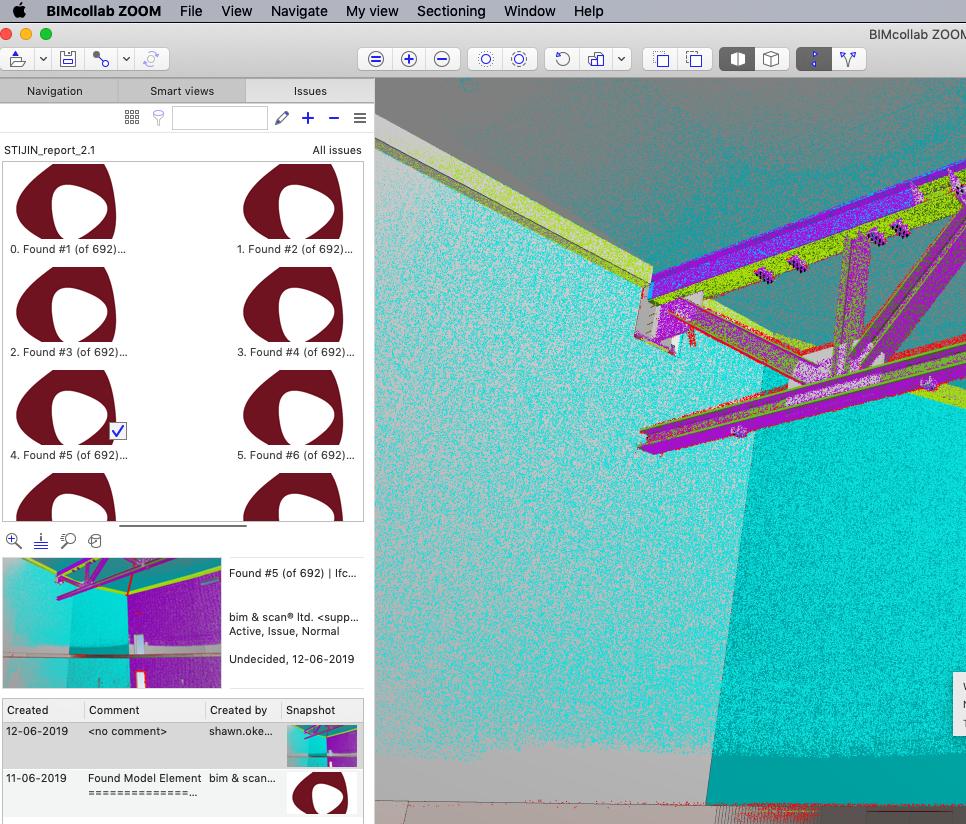Screen dimensions: 966x824
Task: Click the Found Model Element comment text
Action: pos(144,778)
